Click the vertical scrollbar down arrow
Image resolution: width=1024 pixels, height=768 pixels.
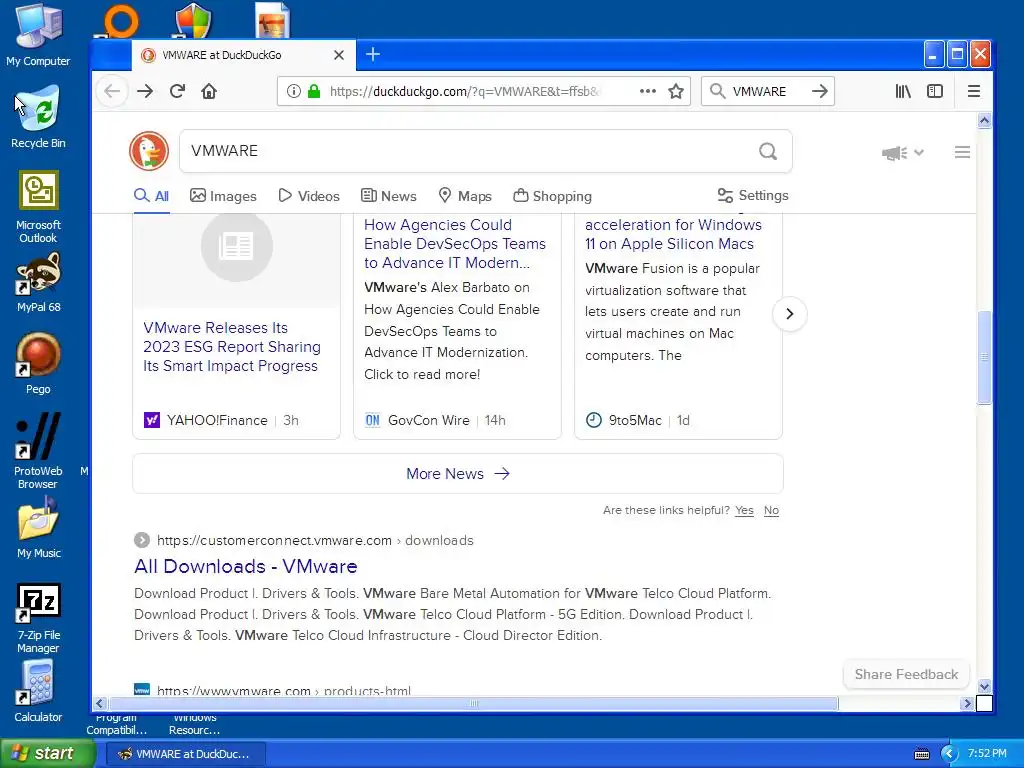click(984, 686)
